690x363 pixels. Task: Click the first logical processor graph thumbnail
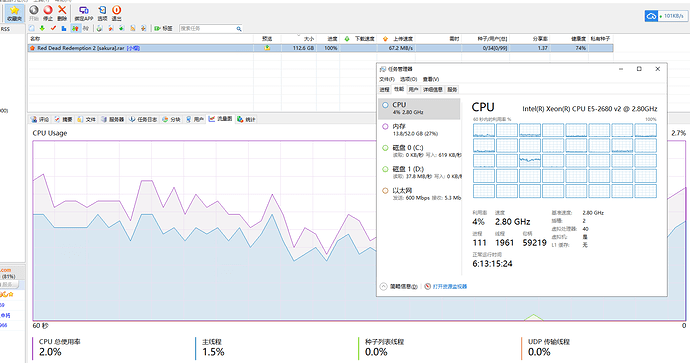(x=484, y=130)
